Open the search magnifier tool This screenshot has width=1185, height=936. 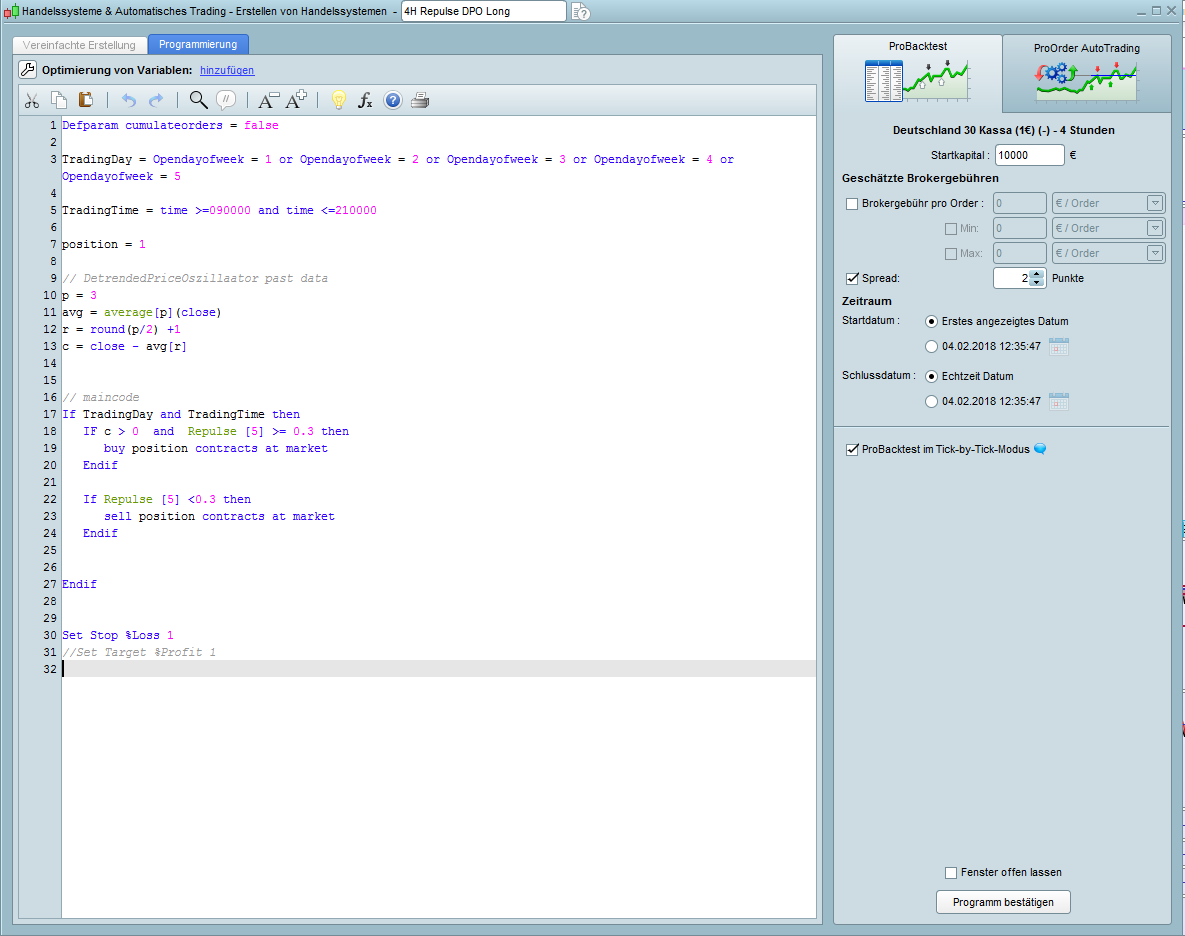[198, 100]
